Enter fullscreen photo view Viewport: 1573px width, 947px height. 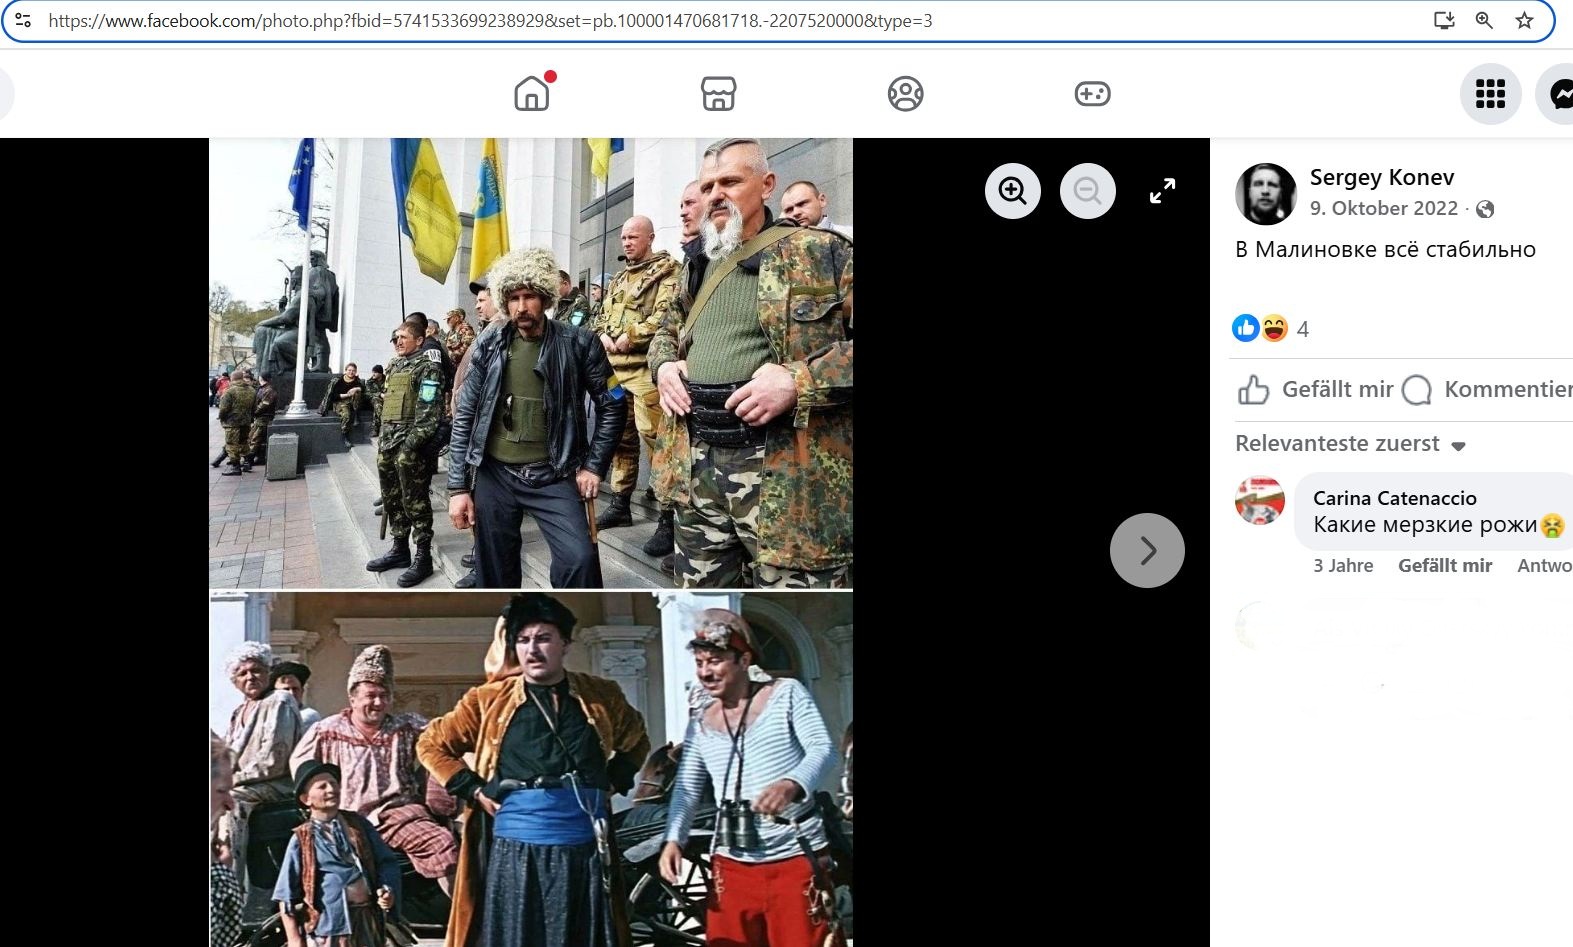coord(1162,191)
